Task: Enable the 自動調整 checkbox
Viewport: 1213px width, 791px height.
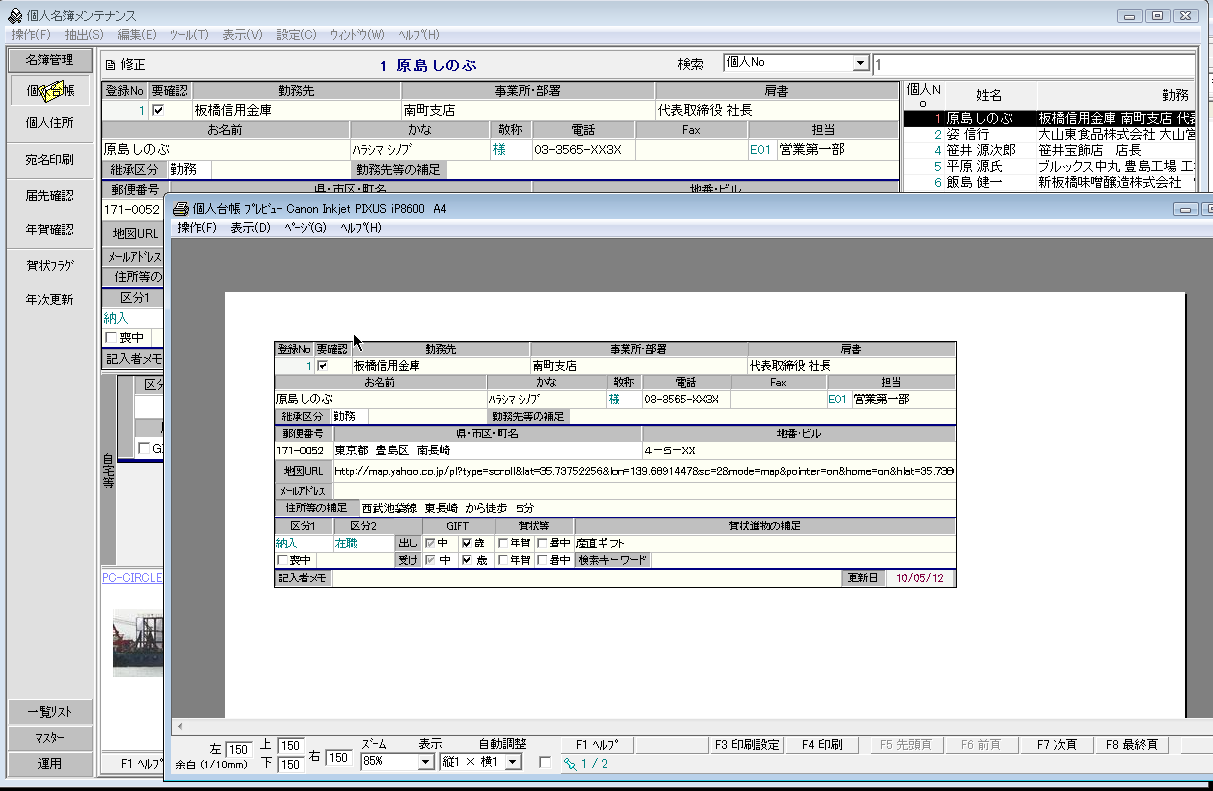Action: 545,763
